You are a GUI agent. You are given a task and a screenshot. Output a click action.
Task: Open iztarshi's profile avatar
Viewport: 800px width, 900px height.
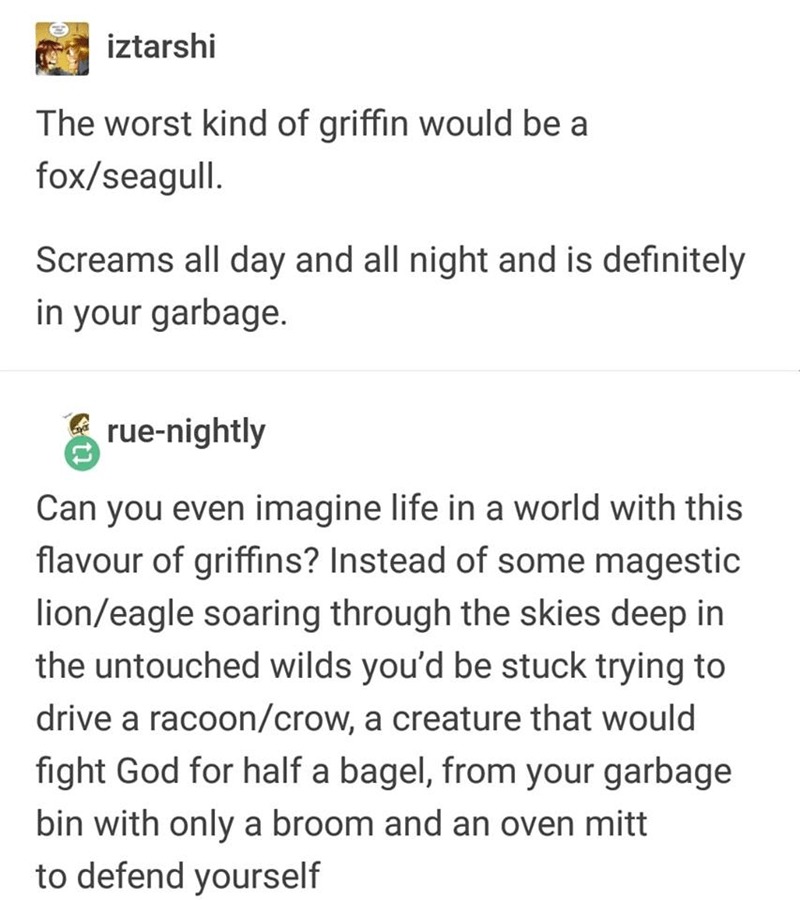[62, 49]
